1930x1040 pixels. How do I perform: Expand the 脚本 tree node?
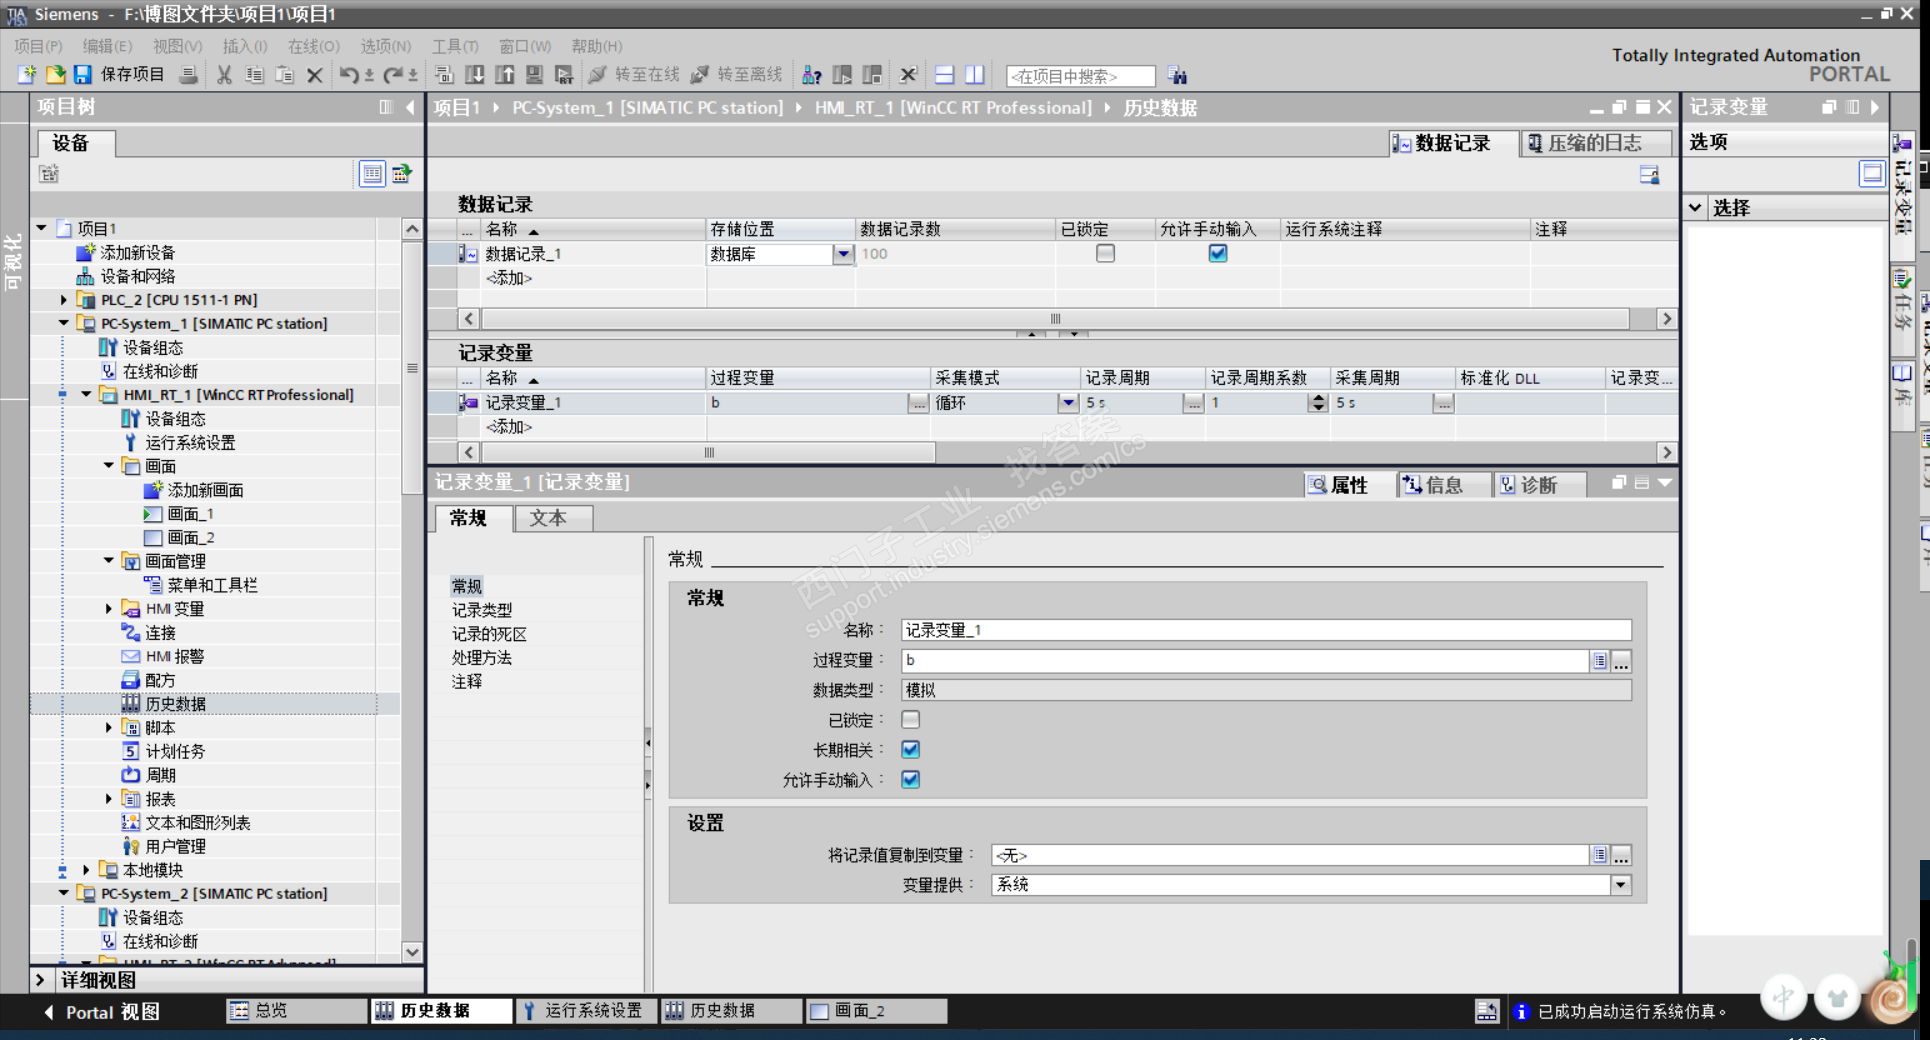(109, 727)
